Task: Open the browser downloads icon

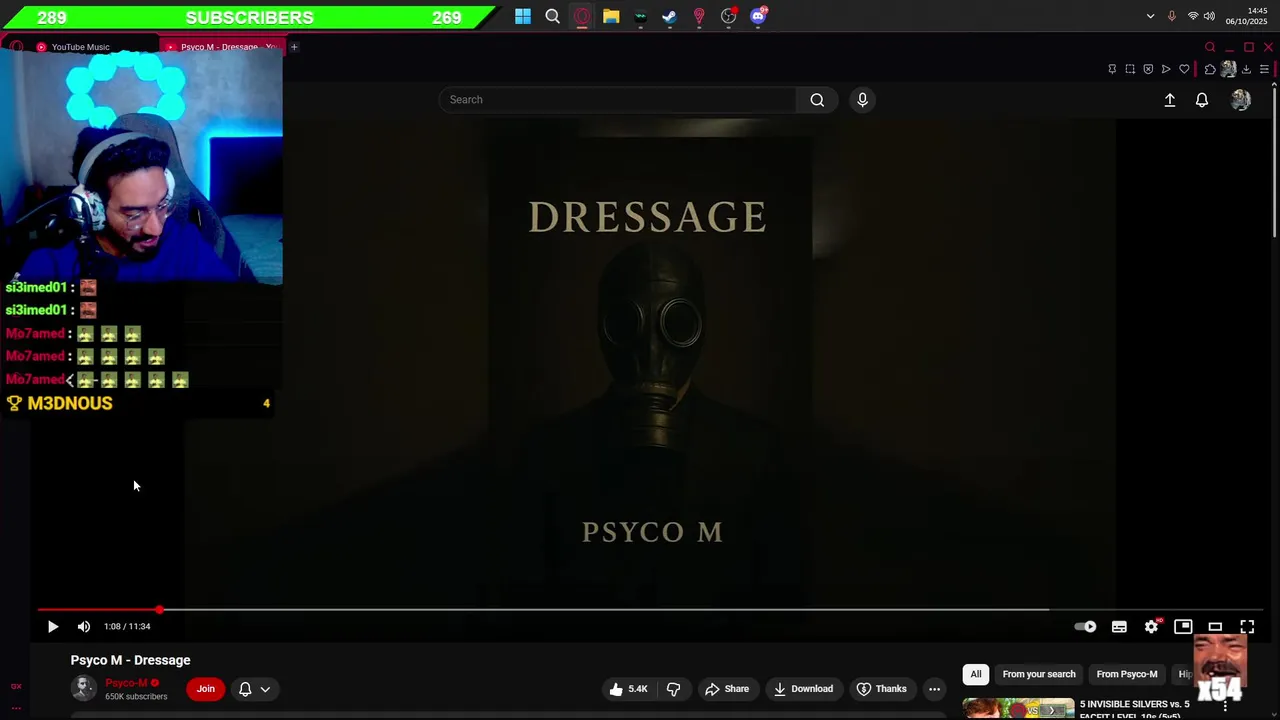Action: point(1246,69)
